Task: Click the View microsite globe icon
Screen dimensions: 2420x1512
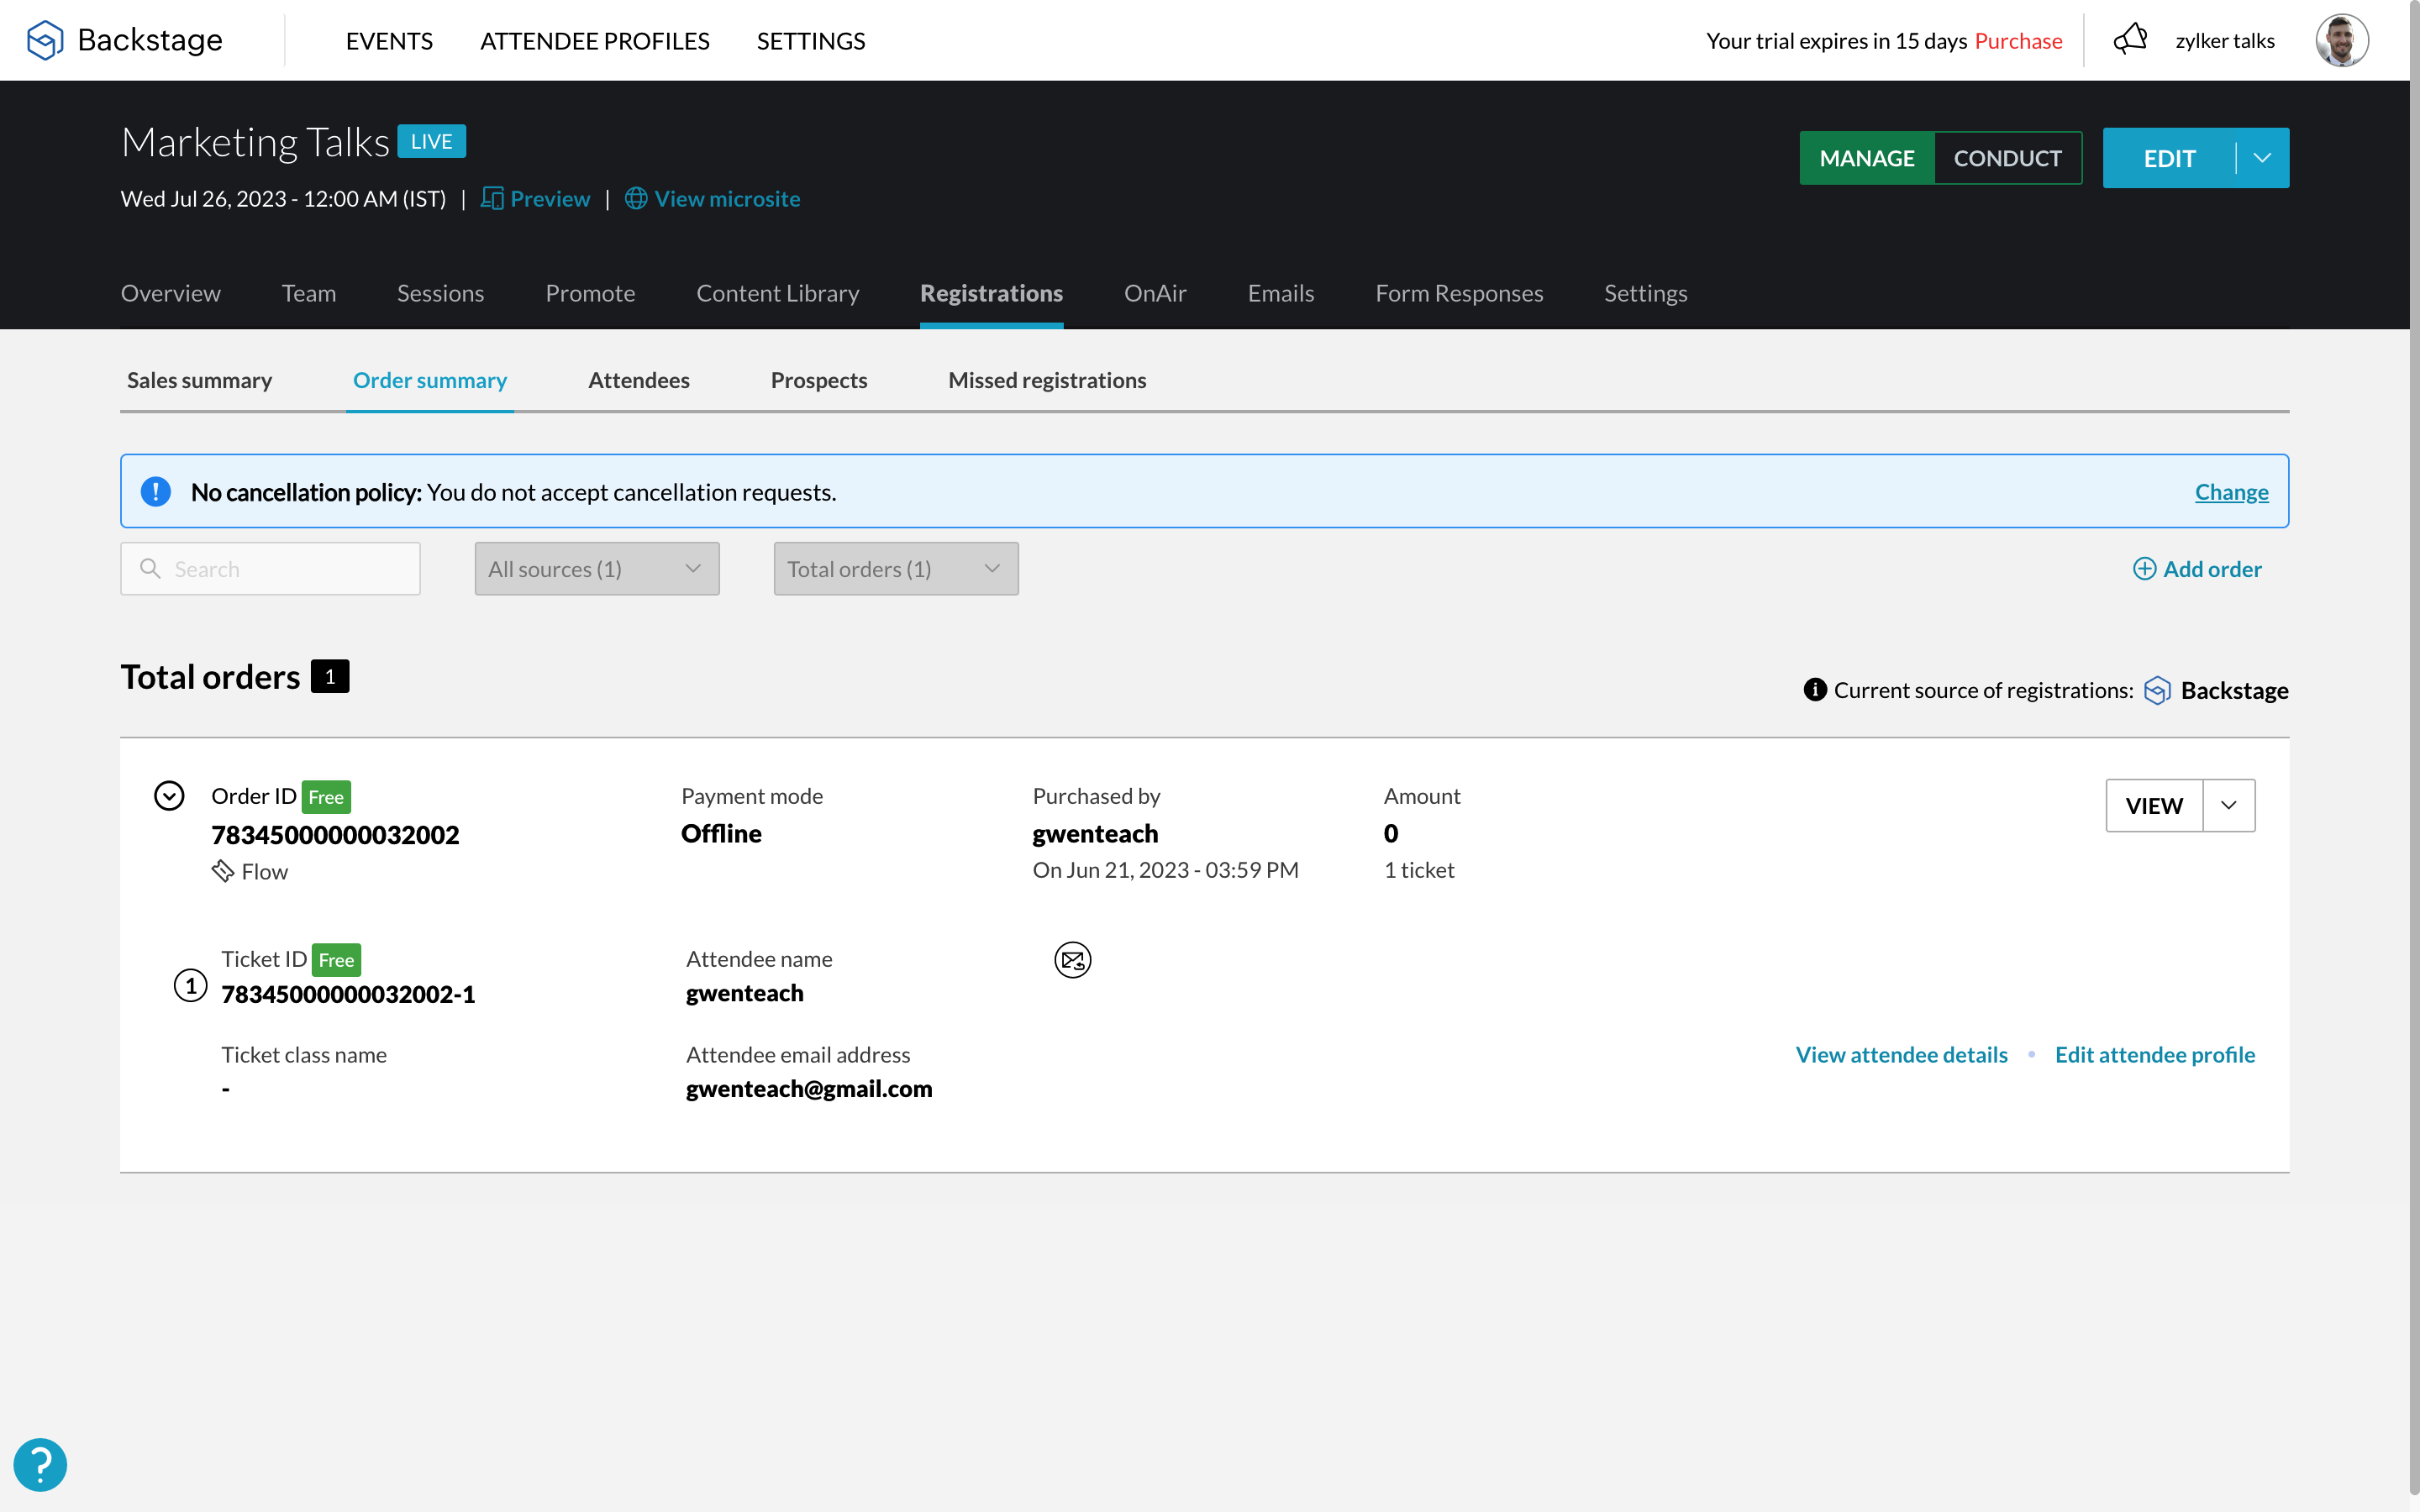Action: (x=636, y=199)
